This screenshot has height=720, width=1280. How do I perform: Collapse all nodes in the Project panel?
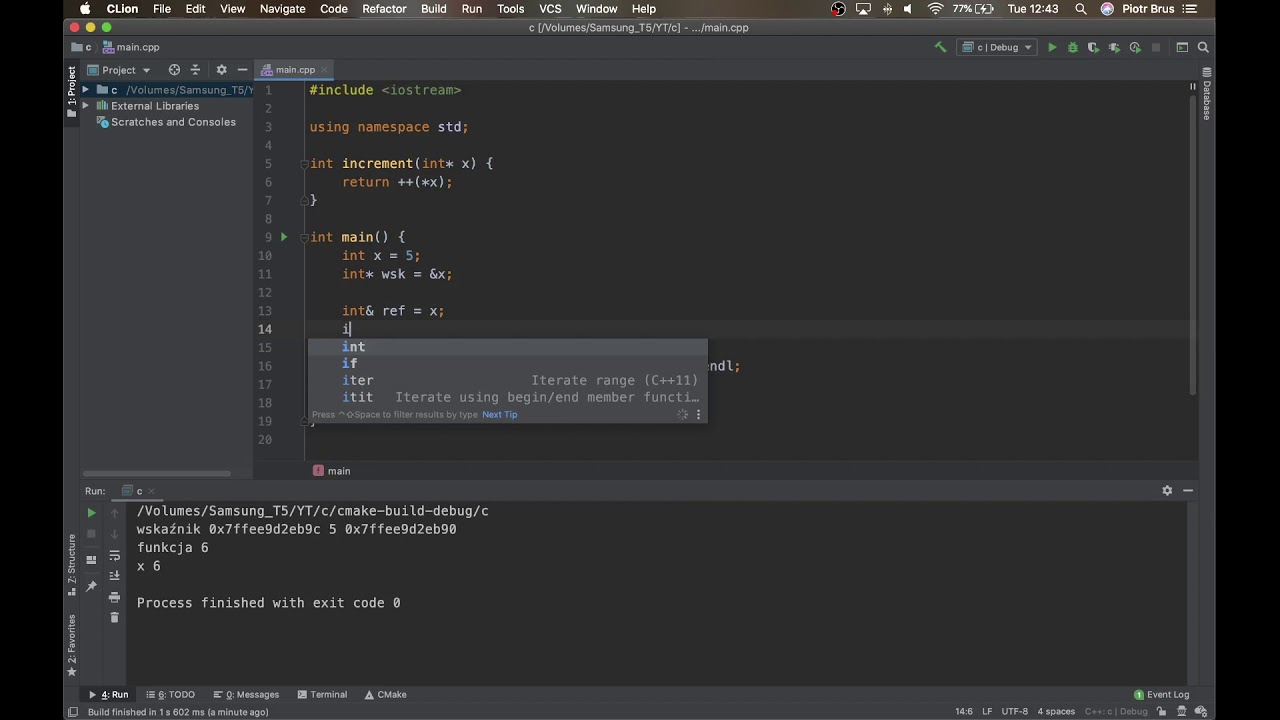195,70
